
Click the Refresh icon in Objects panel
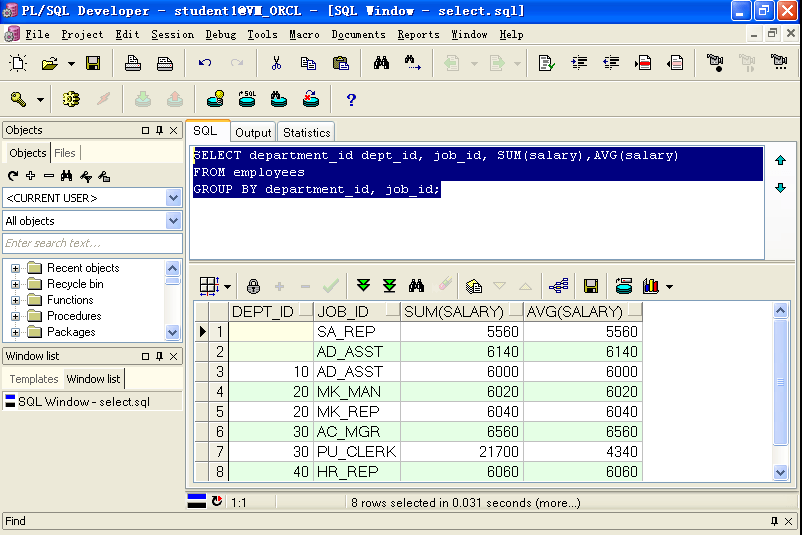13,176
